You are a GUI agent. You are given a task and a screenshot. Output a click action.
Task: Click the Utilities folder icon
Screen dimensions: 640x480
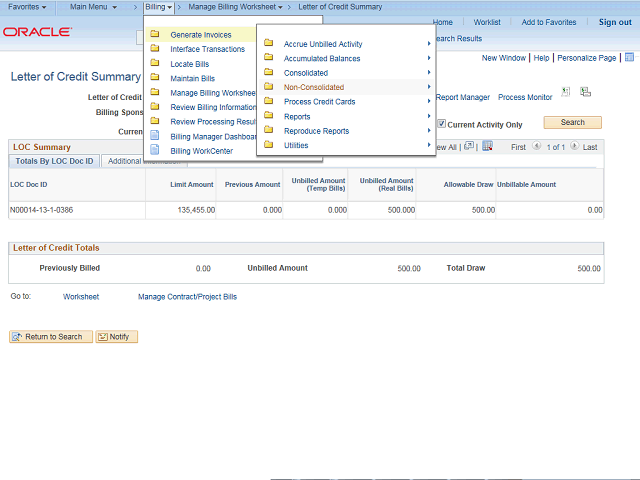point(268,145)
